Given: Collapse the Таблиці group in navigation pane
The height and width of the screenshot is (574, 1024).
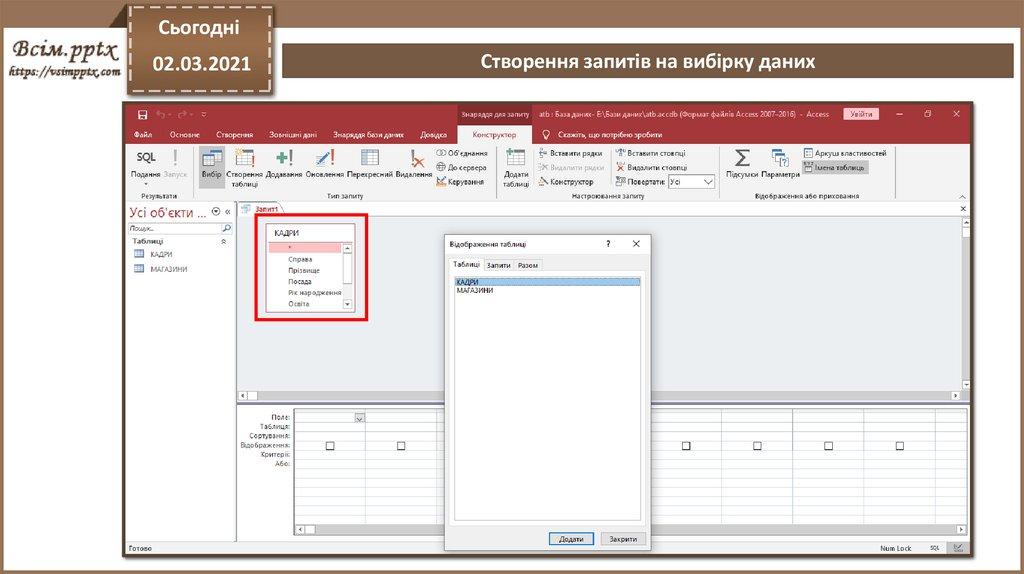Looking at the screenshot, I should [x=223, y=241].
